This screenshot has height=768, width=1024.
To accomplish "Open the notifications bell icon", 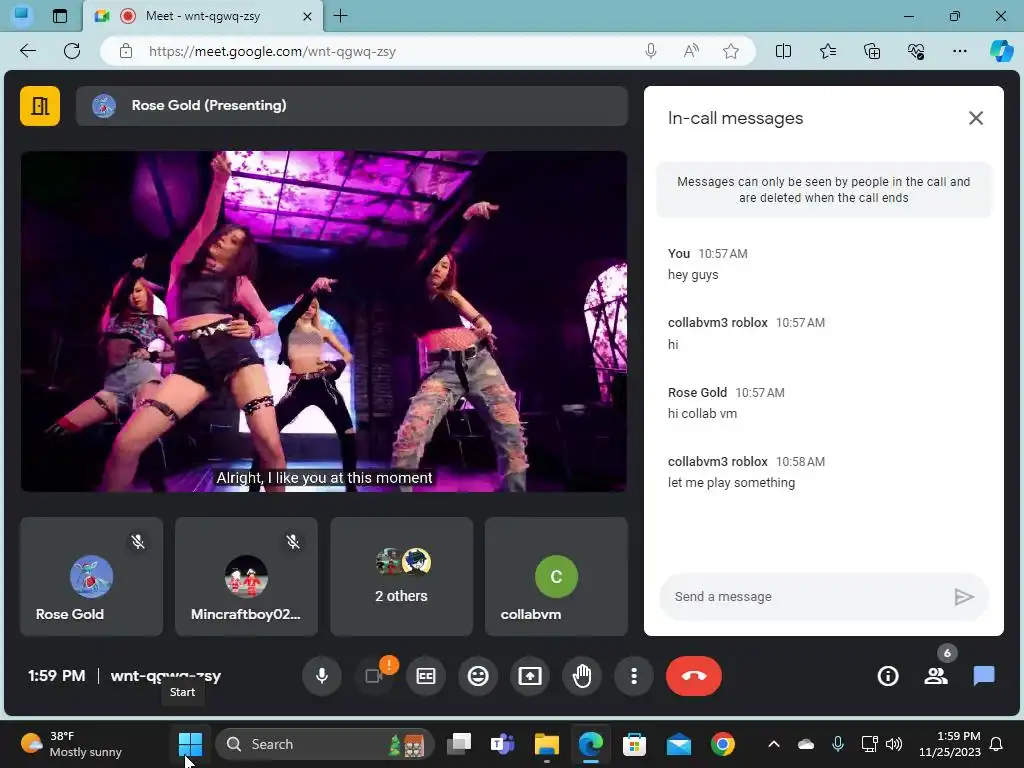I will 997,744.
